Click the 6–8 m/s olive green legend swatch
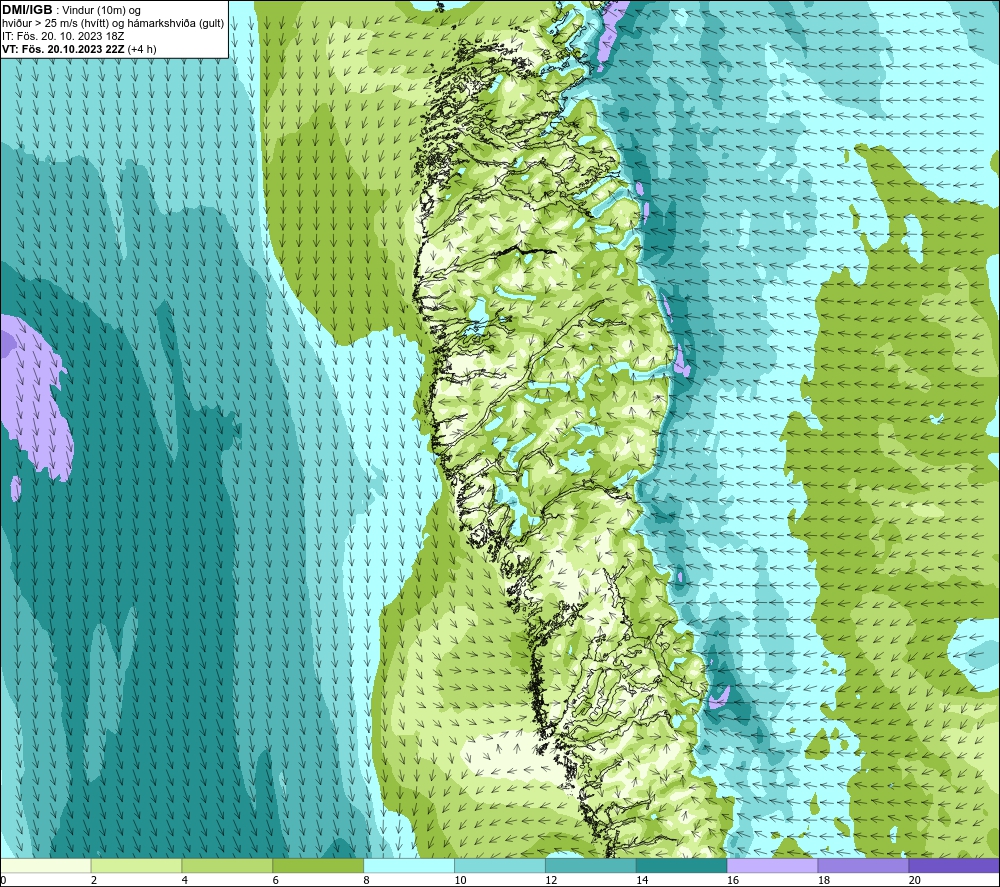The width and height of the screenshot is (1000, 887). (x=318, y=865)
